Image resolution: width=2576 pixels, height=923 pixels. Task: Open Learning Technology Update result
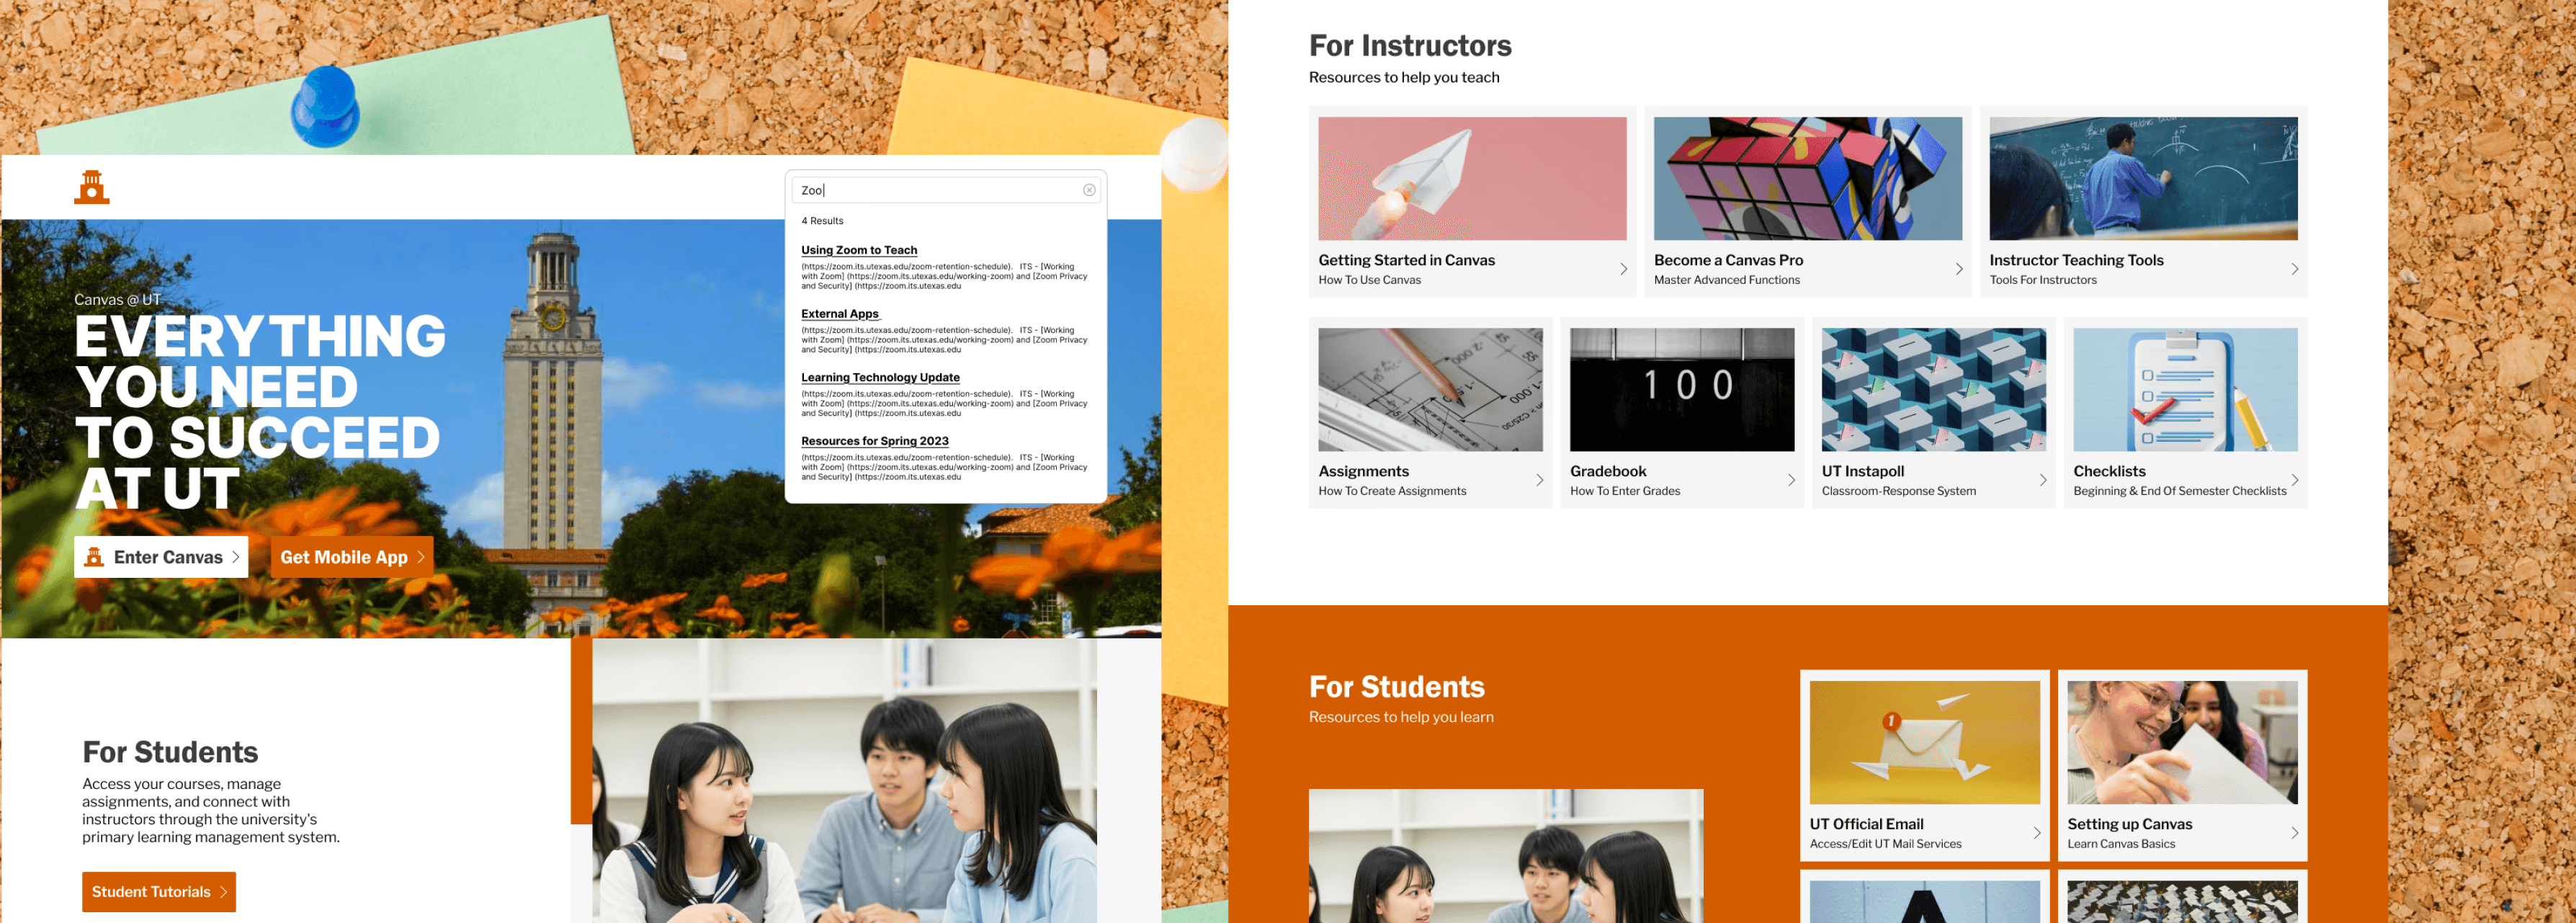879,377
